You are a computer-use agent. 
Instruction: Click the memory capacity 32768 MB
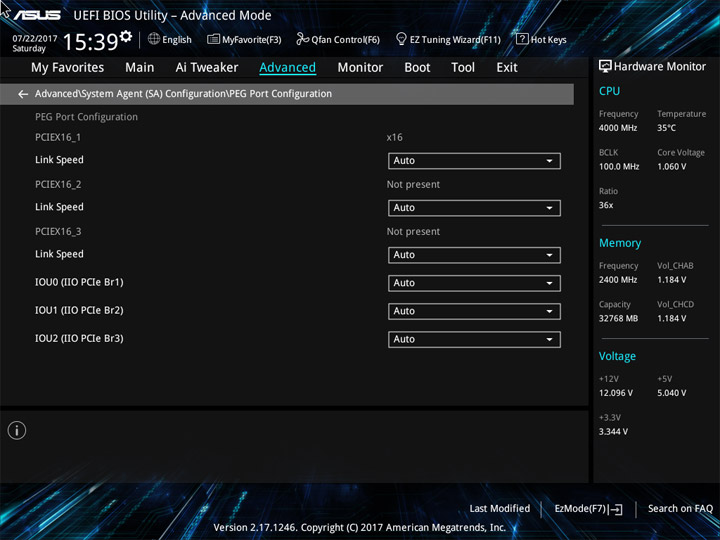[619, 318]
